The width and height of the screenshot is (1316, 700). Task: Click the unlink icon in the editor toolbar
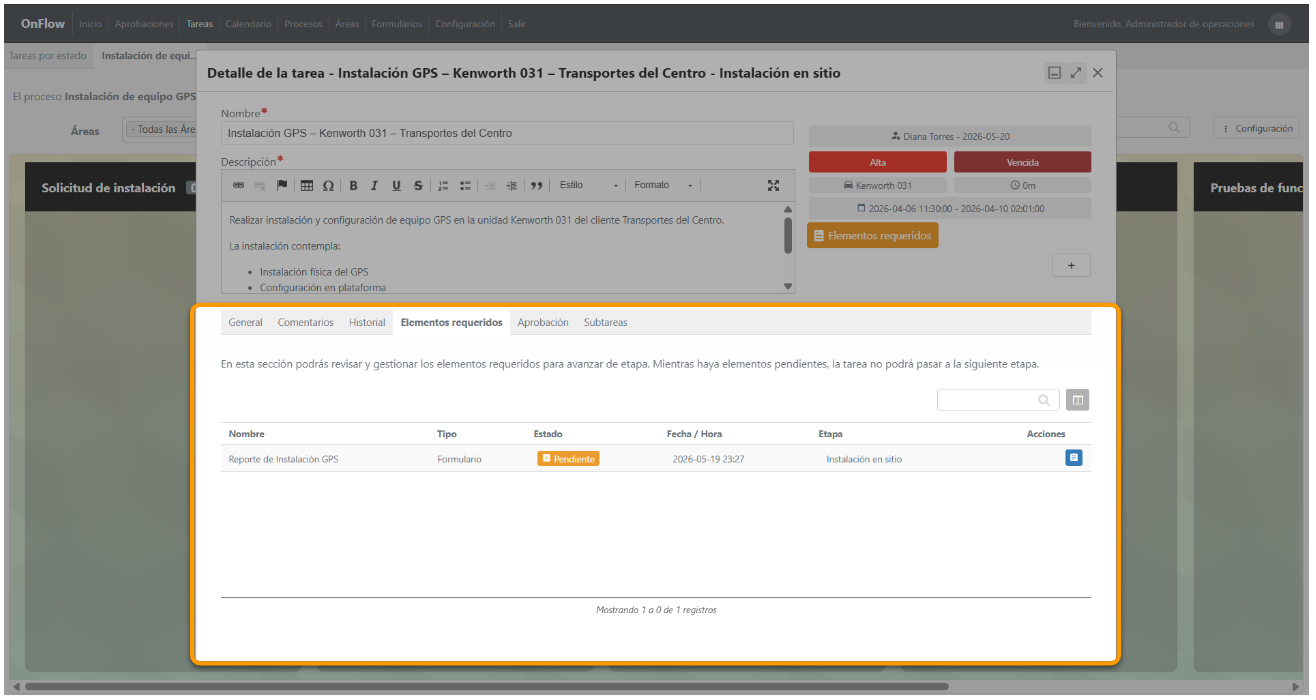click(x=260, y=185)
